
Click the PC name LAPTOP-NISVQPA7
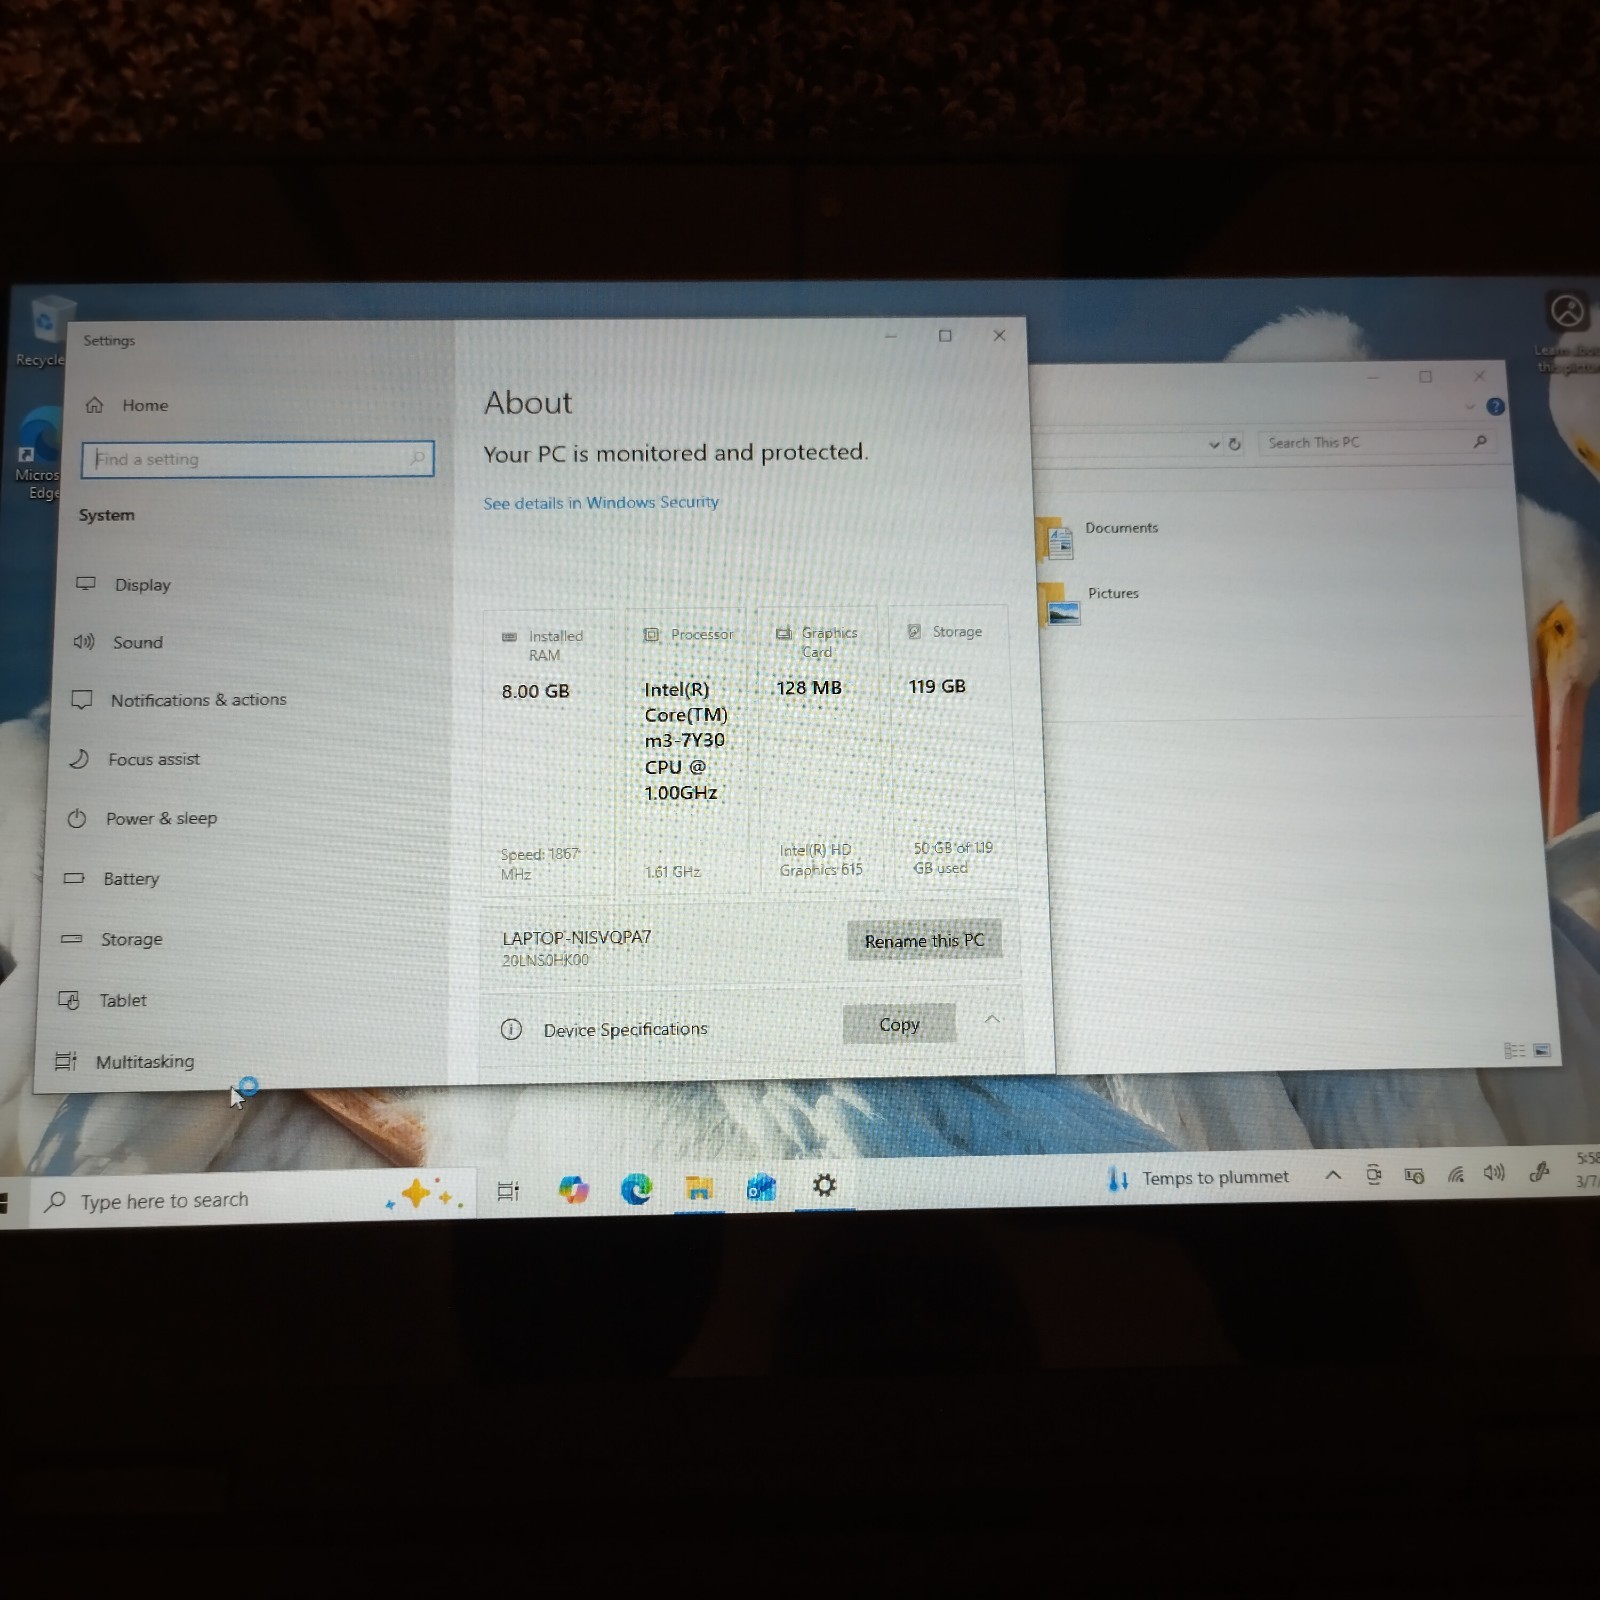pos(576,937)
